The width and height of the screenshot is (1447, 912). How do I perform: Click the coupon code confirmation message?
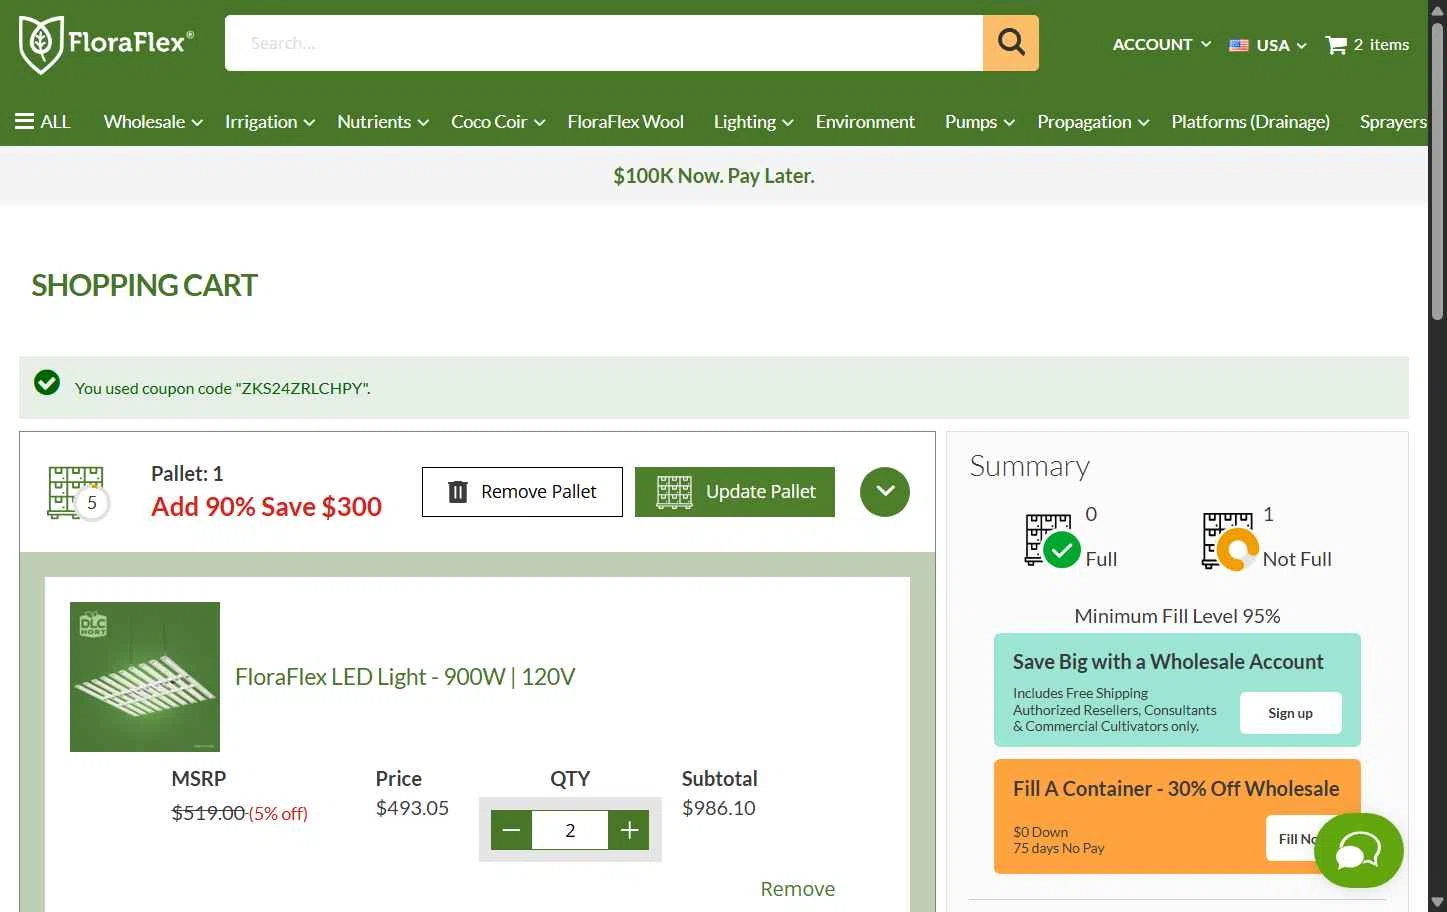tap(222, 388)
